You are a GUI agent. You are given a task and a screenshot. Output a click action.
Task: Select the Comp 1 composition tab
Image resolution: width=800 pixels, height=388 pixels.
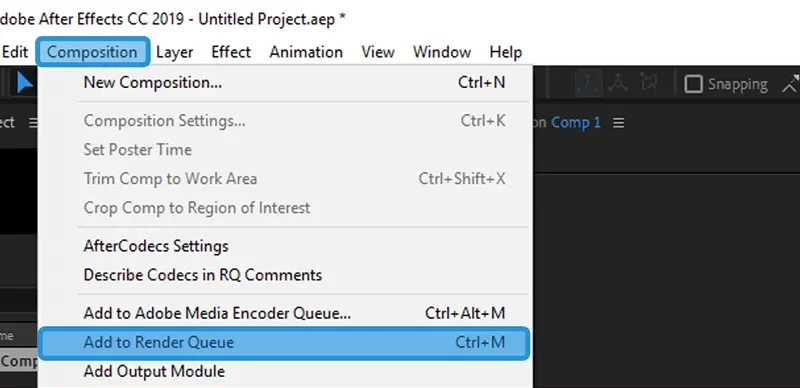coord(576,123)
